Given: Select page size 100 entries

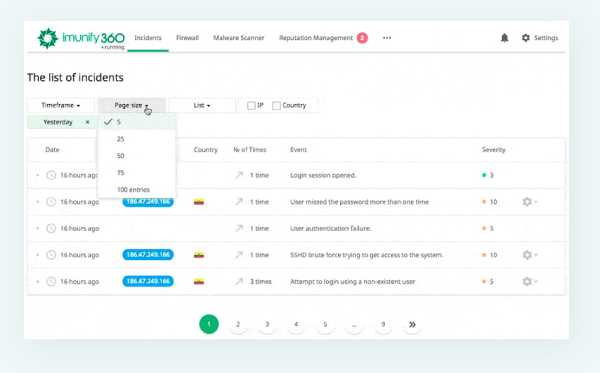Looking at the screenshot, I should pyautogui.click(x=137, y=189).
